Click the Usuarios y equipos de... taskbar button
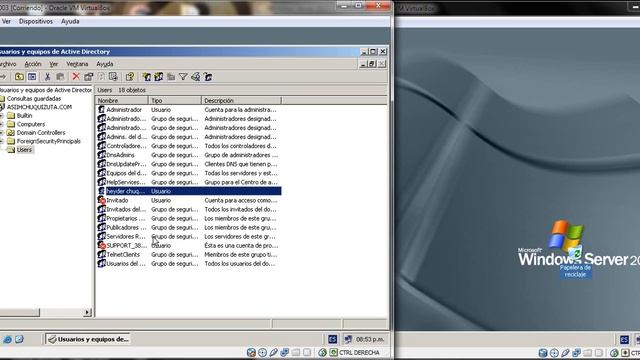The height and width of the screenshot is (360, 640). [x=88, y=339]
